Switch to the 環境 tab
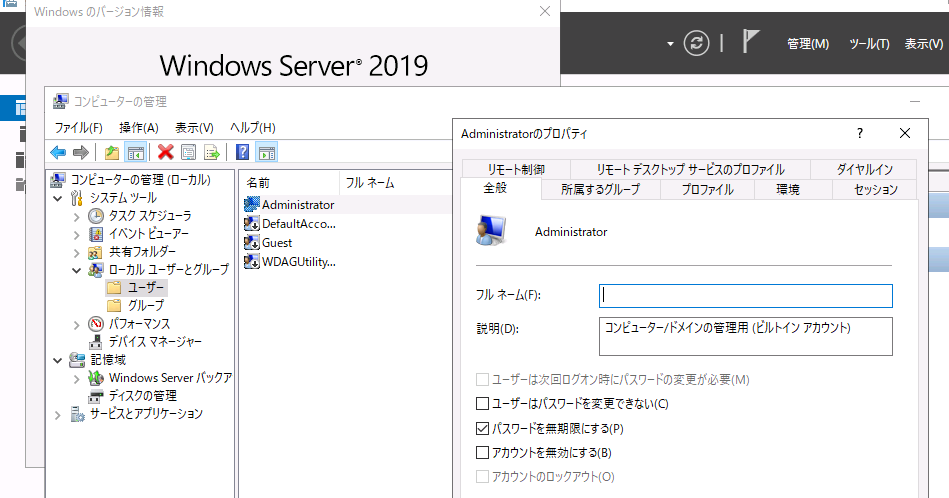 [x=787, y=189]
